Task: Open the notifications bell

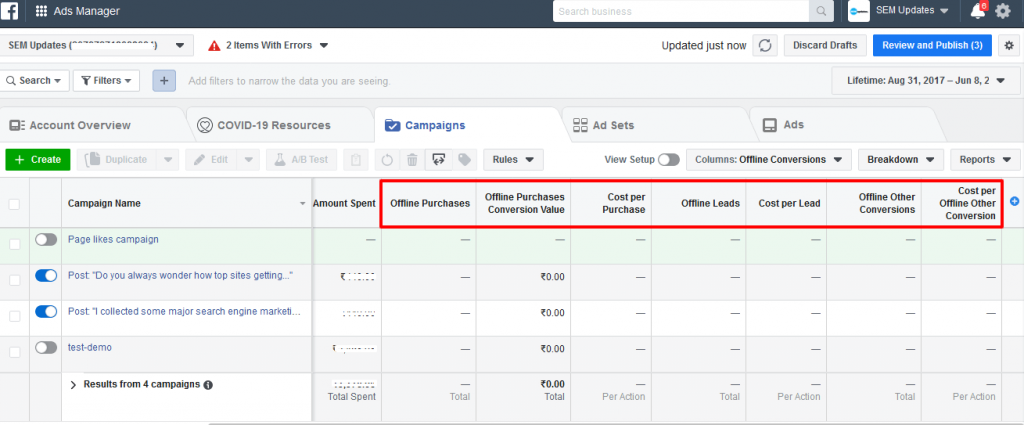Action: (978, 10)
